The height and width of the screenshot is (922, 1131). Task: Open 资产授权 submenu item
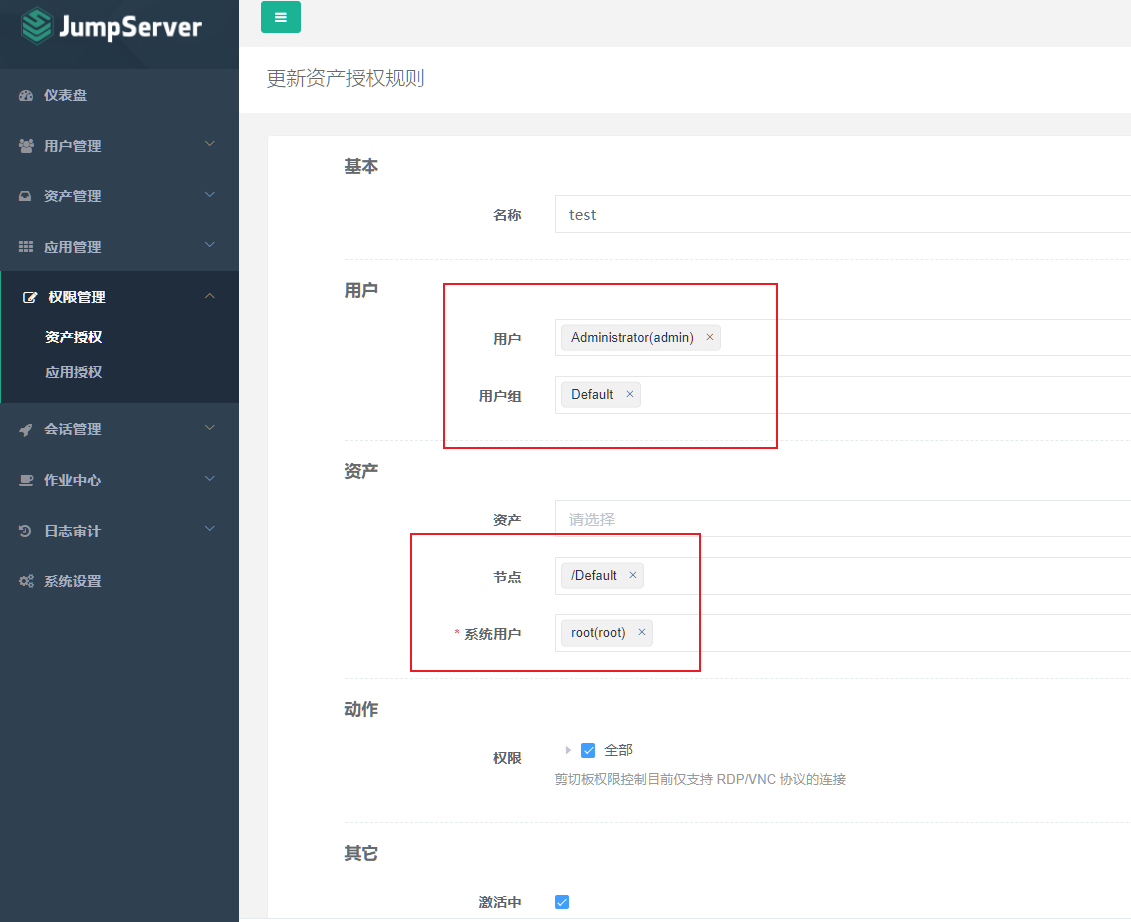tap(74, 337)
